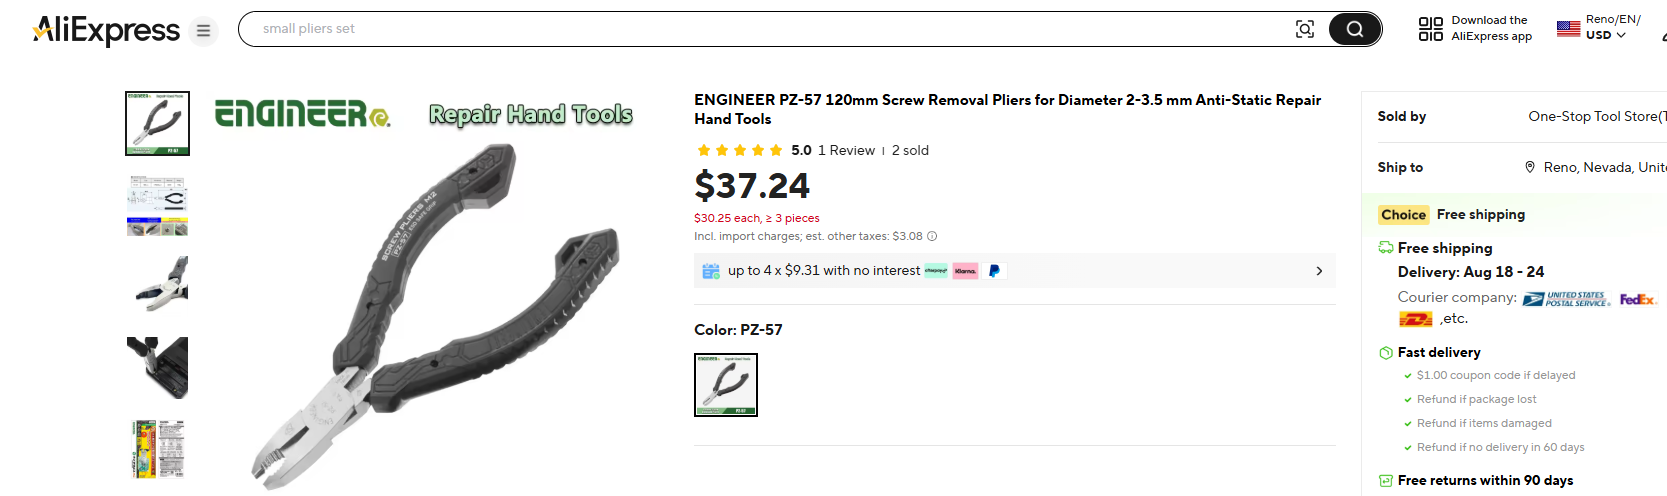Expand the installment payment options chevron
The height and width of the screenshot is (496, 1667).
[x=1319, y=271]
